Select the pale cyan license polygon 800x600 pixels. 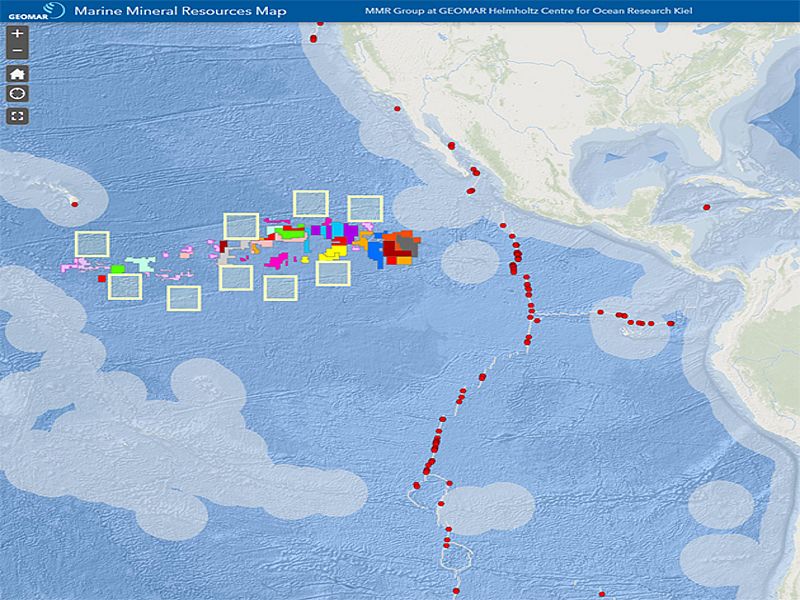point(143,263)
